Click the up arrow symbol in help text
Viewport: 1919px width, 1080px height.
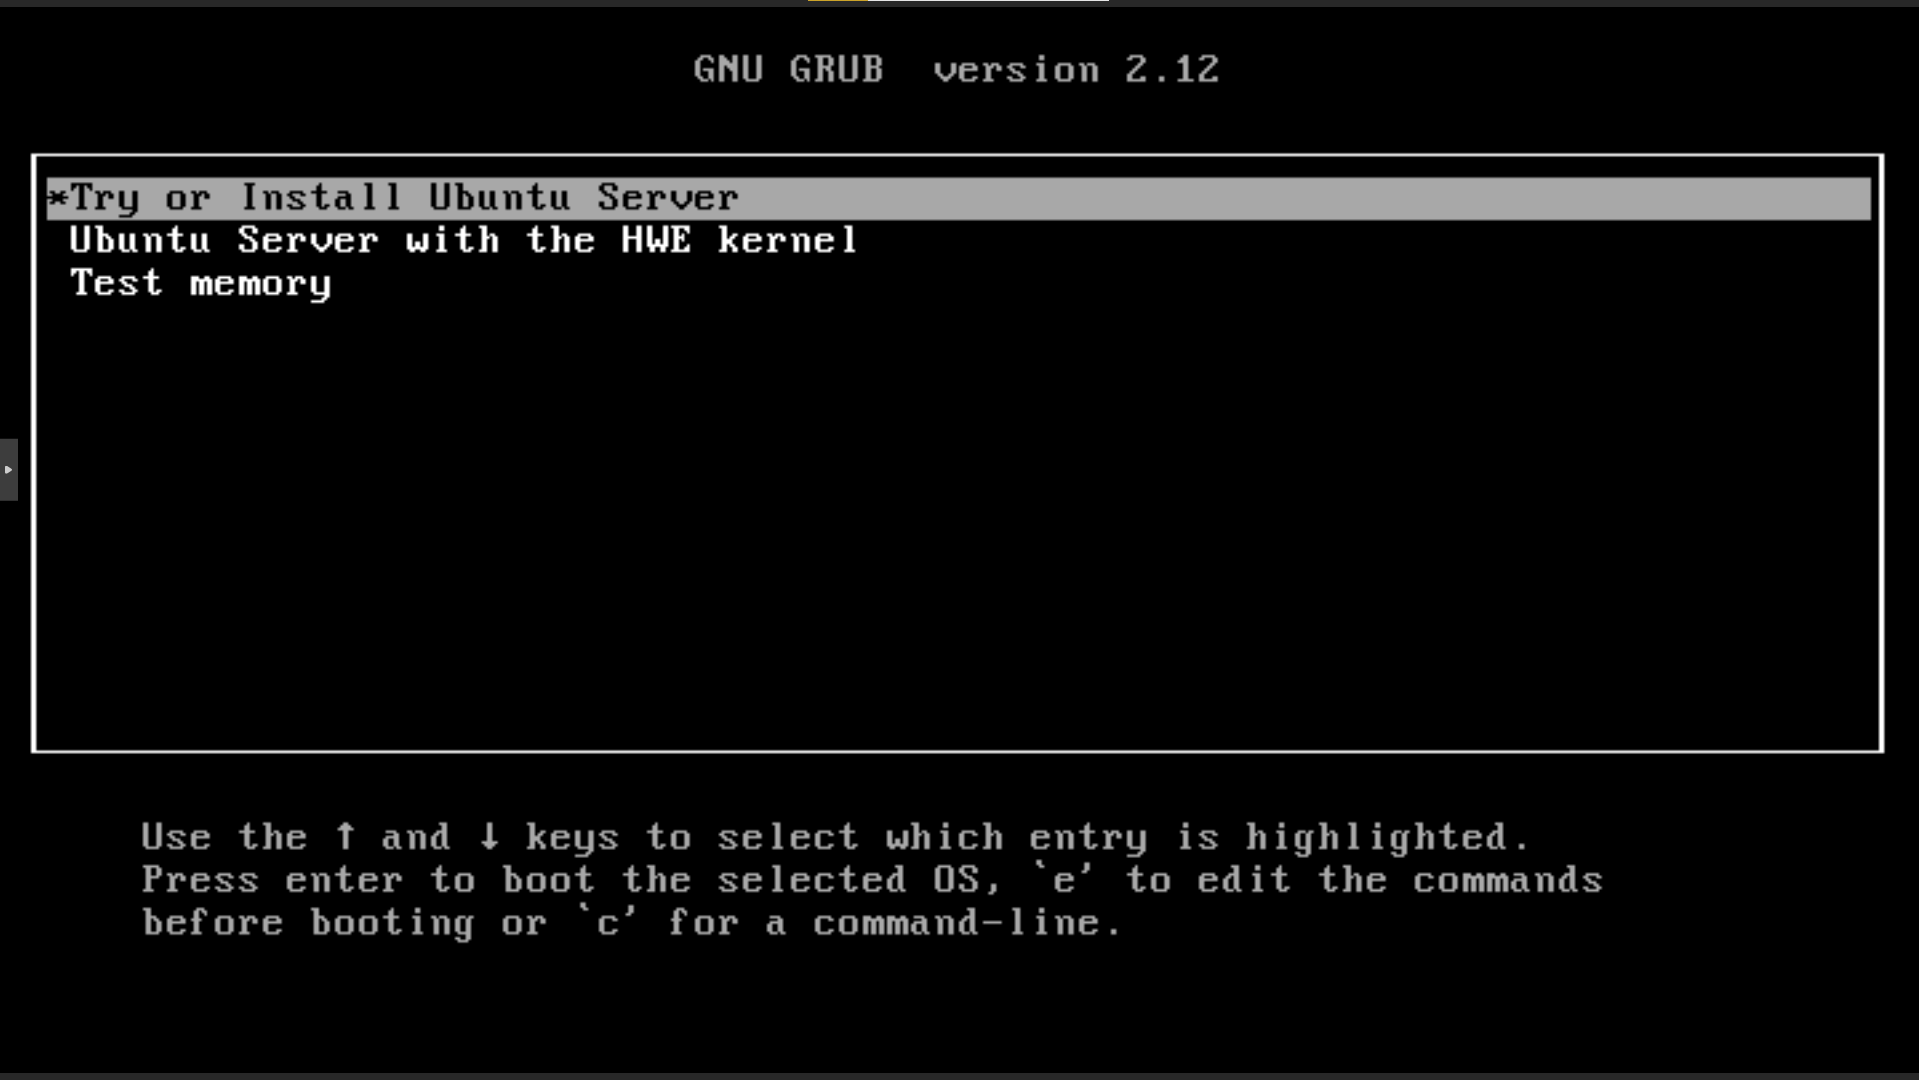(345, 836)
